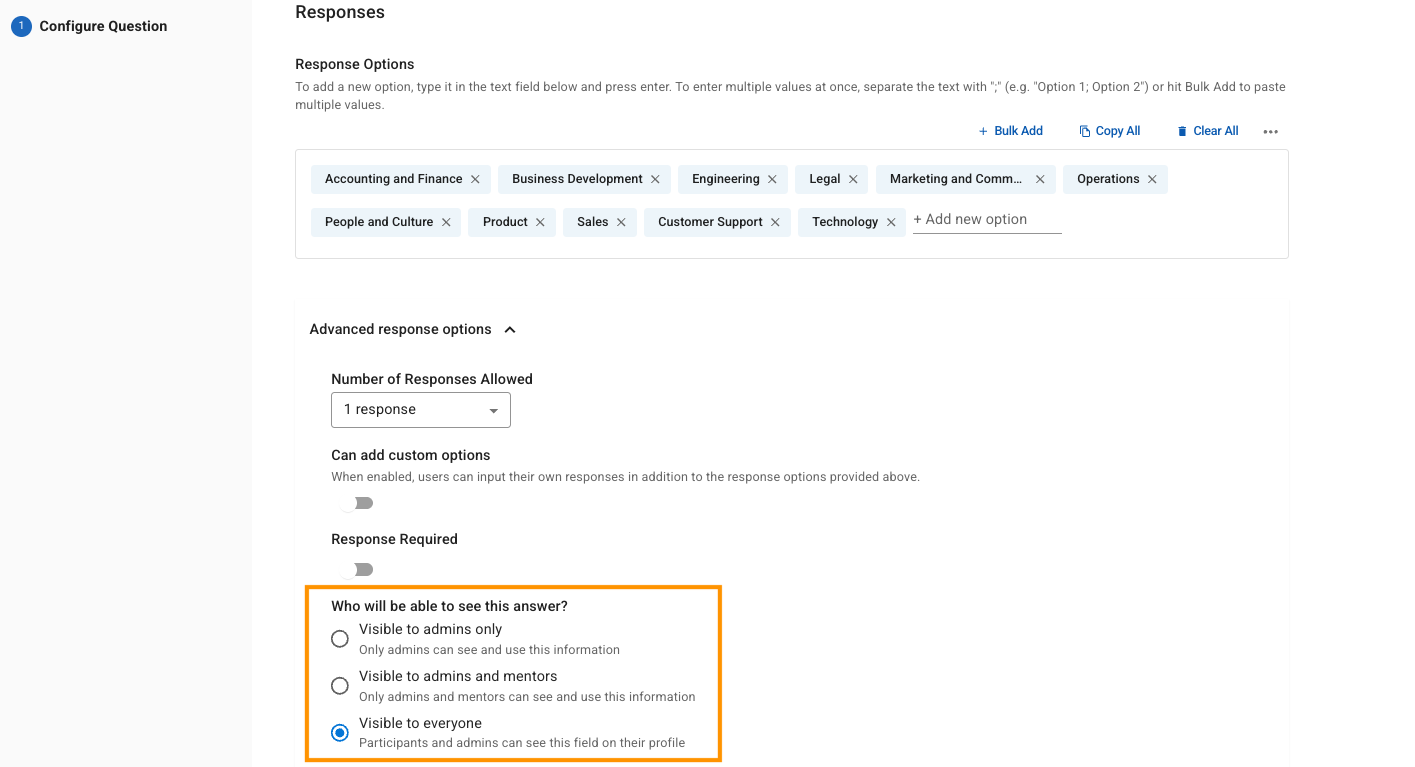Open the three-dot more options menu
The width and height of the screenshot is (1415, 767).
pyautogui.click(x=1271, y=132)
